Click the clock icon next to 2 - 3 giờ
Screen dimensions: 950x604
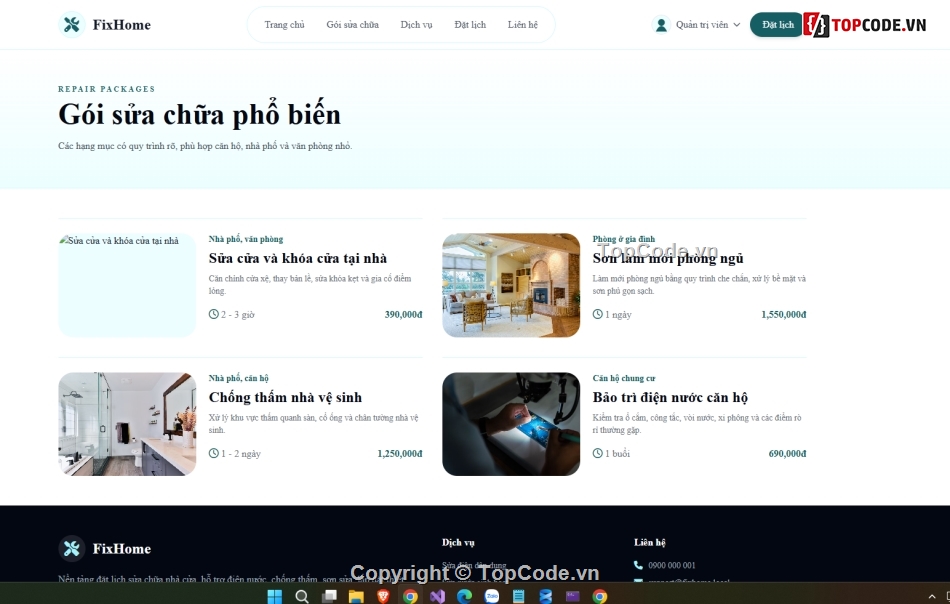[x=213, y=314]
